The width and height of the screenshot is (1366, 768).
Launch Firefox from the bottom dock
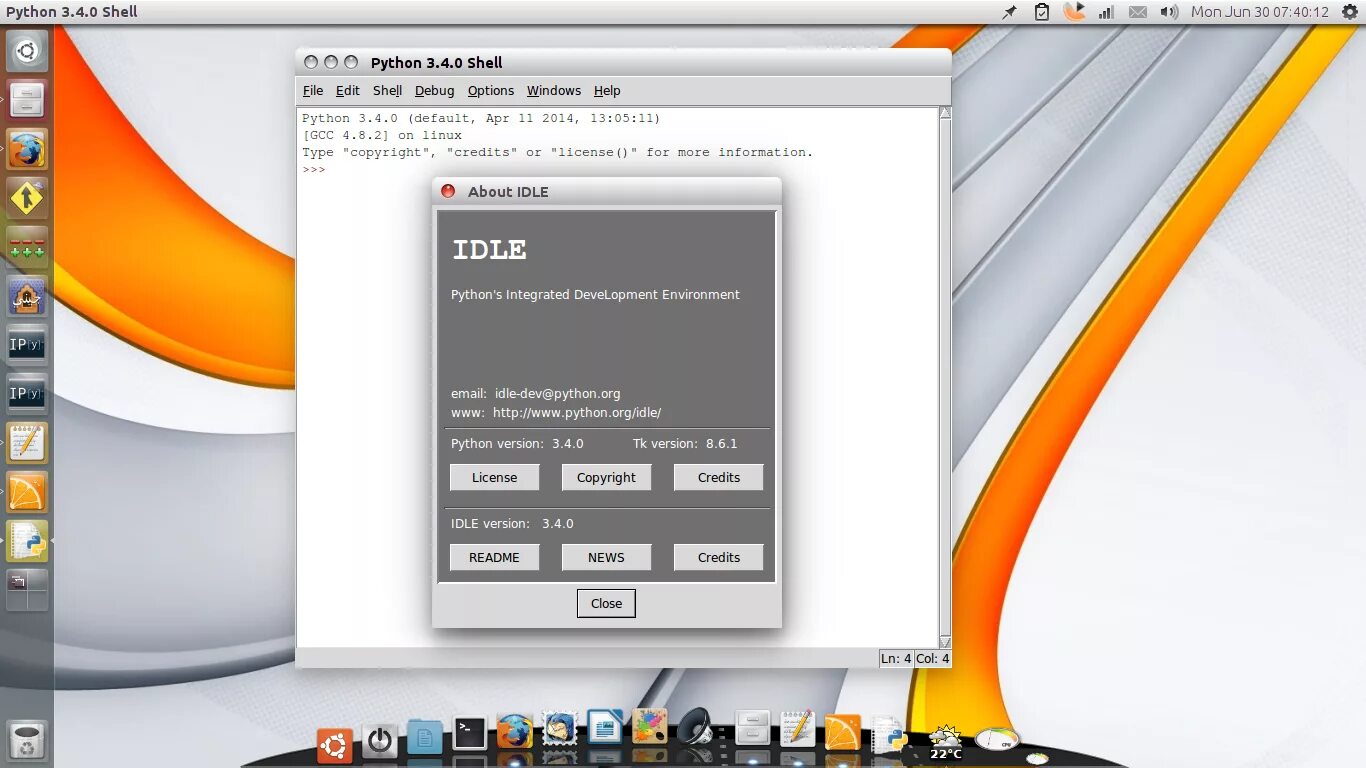point(515,732)
